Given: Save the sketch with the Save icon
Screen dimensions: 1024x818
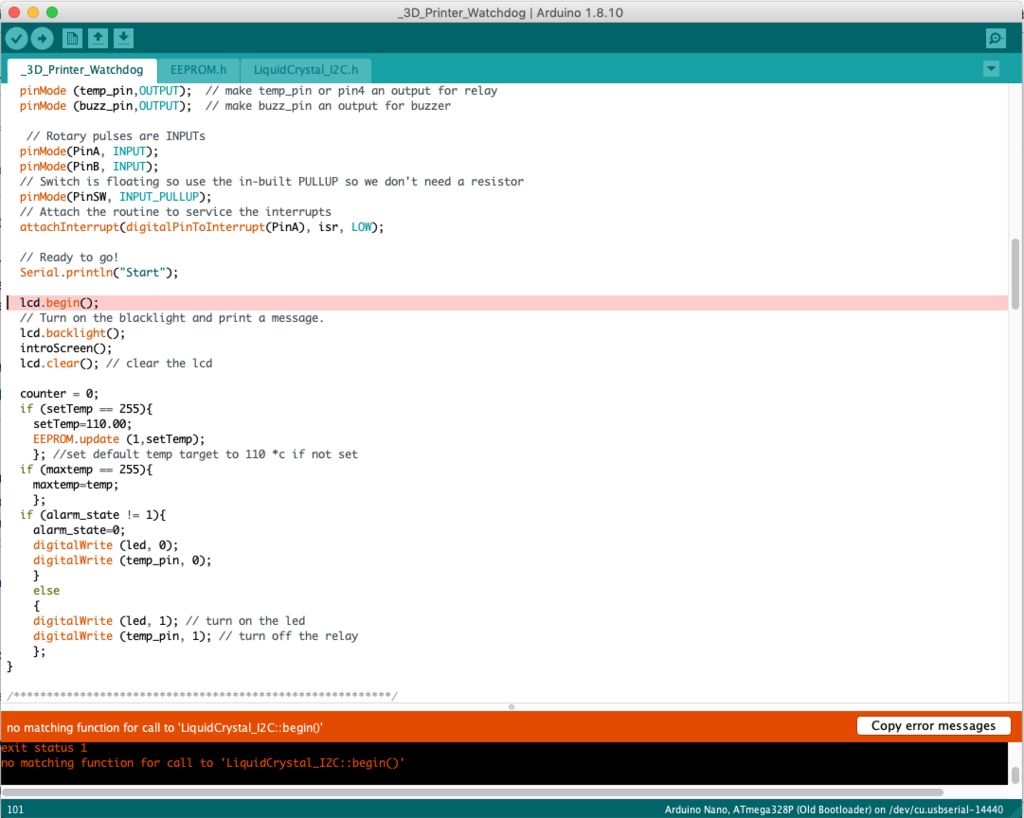Looking at the screenshot, I should pos(123,39).
